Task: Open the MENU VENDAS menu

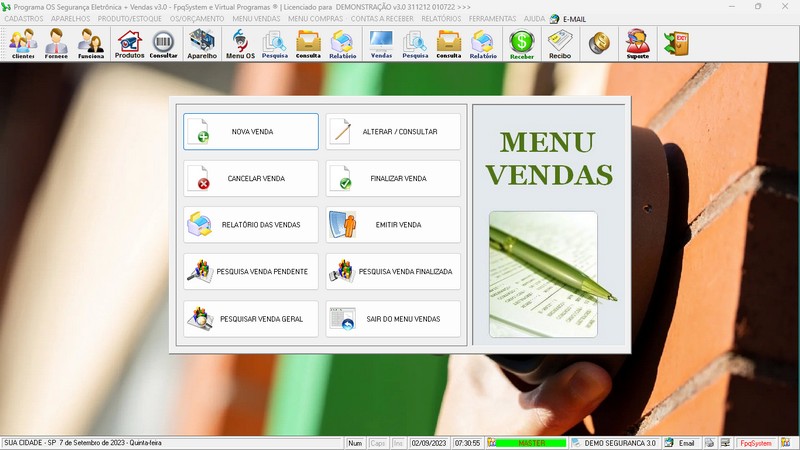Action: 256,19
